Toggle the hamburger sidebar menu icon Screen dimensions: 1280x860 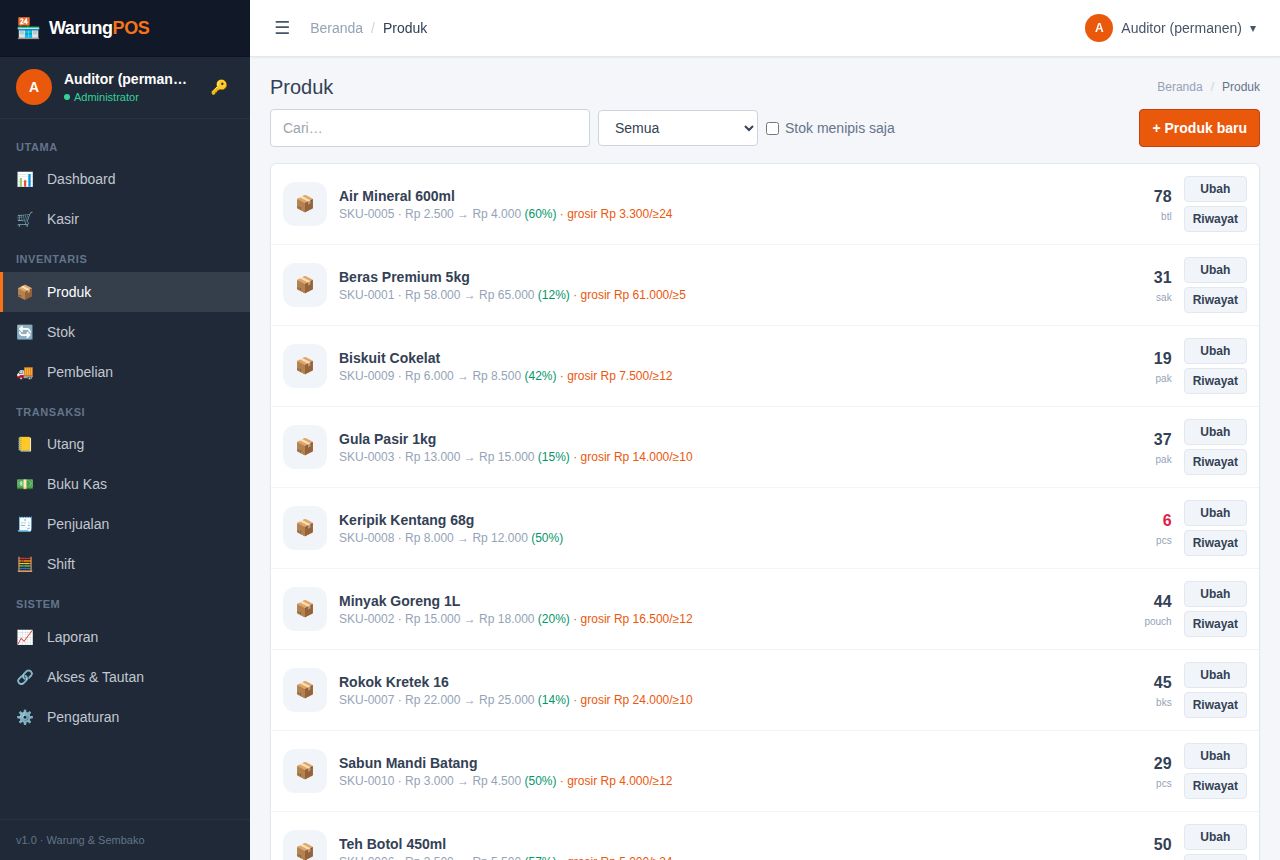coord(282,28)
